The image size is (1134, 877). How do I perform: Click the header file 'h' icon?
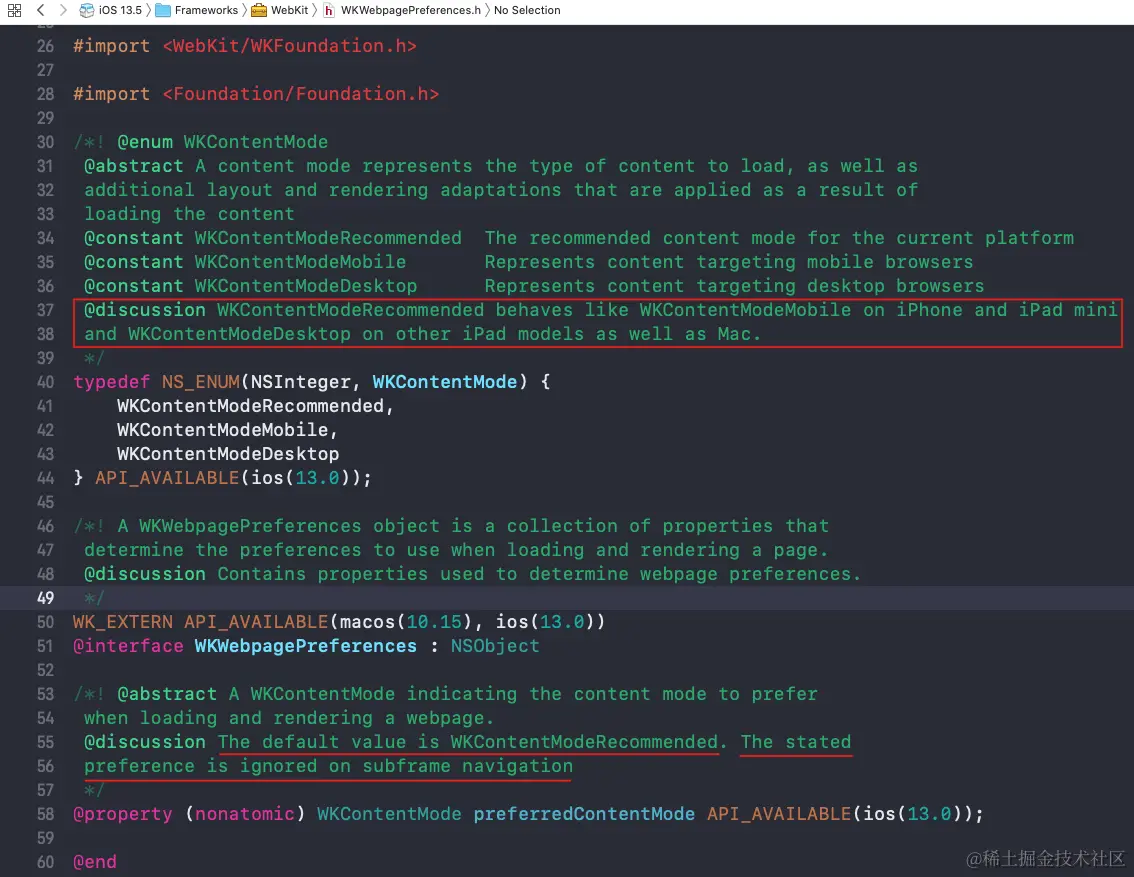(329, 10)
